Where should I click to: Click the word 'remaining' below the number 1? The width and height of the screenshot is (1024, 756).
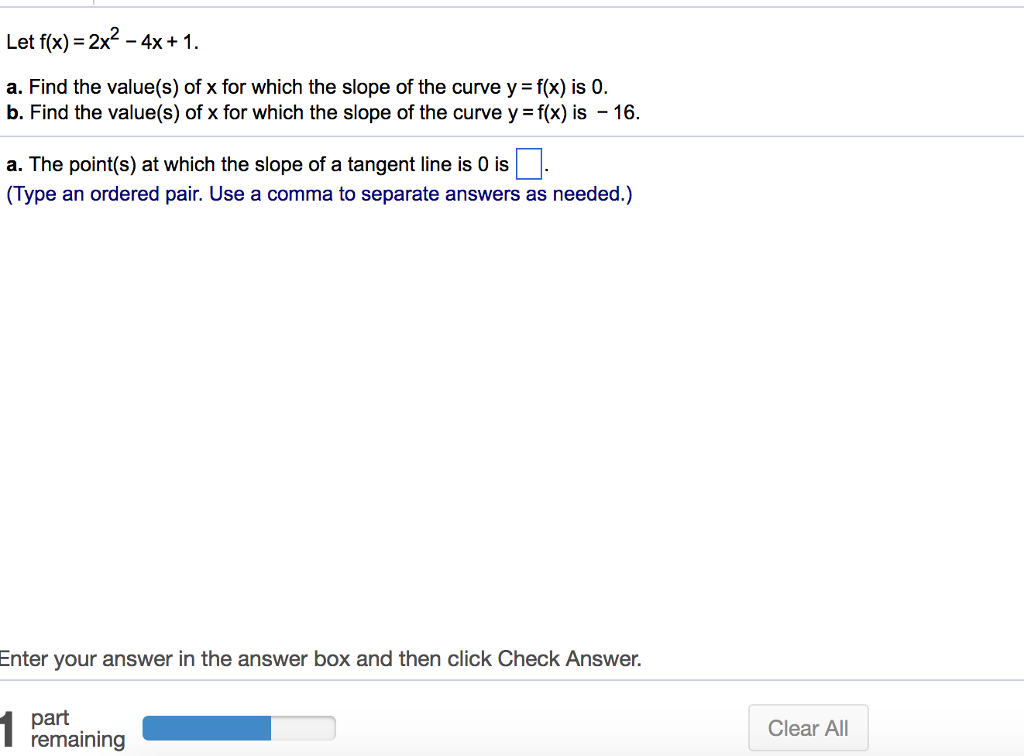coord(78,738)
